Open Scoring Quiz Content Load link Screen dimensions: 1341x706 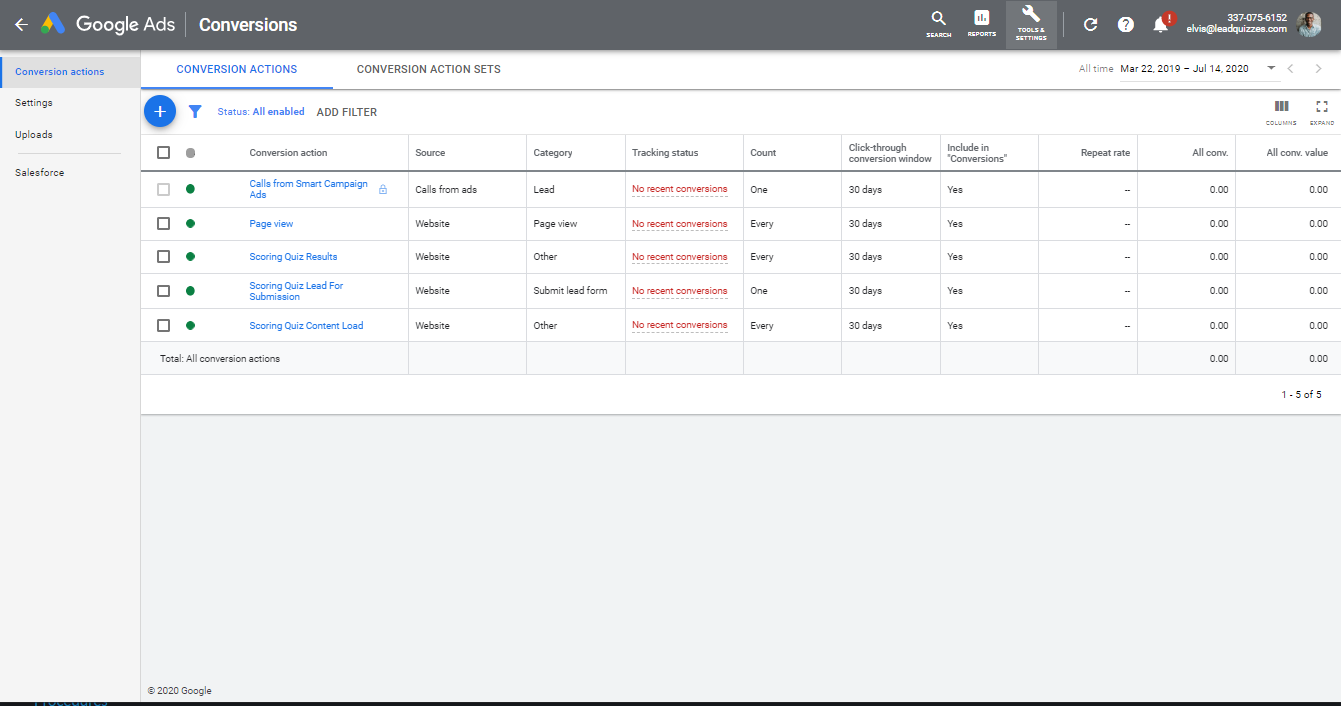click(x=306, y=325)
